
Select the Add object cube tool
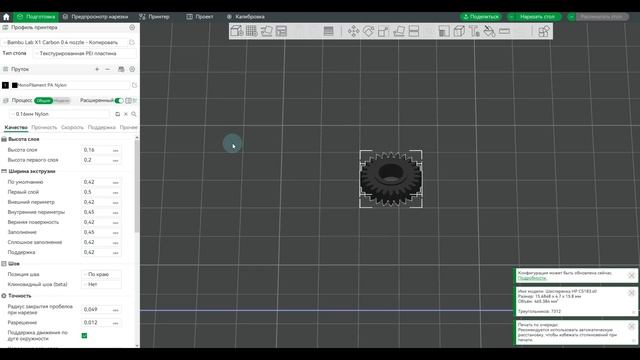click(x=237, y=31)
